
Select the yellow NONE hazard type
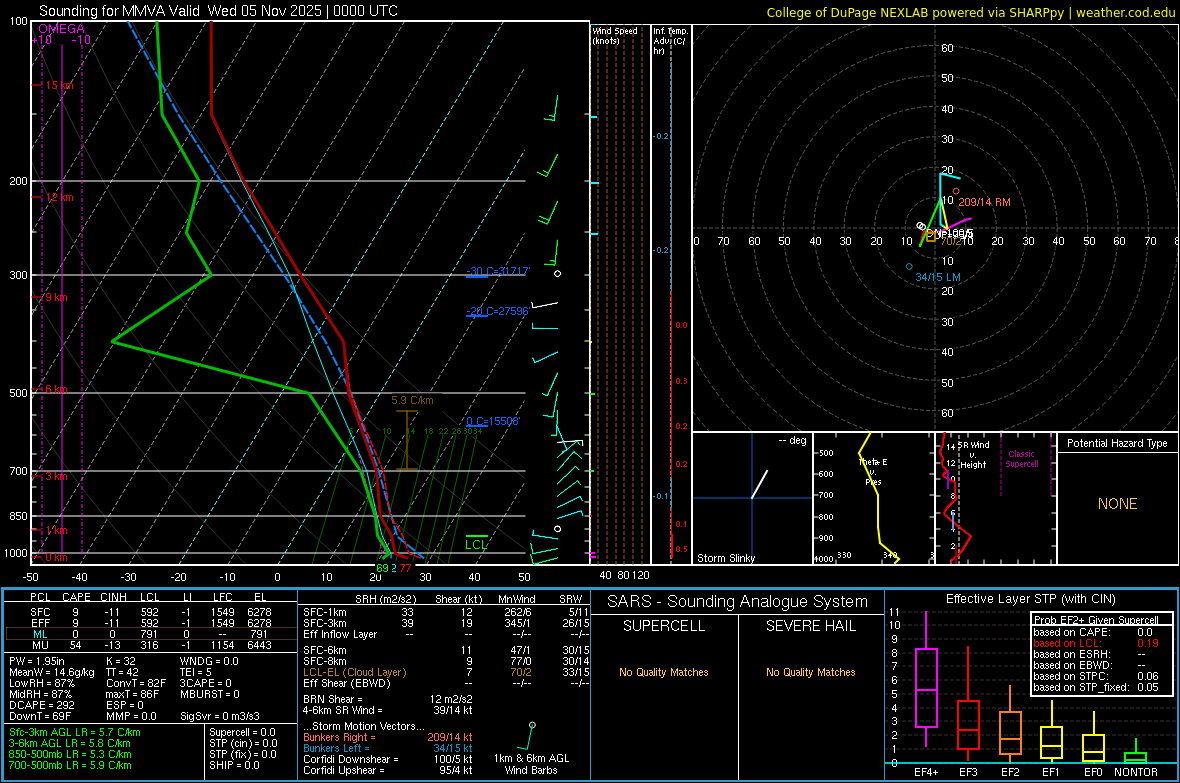(1118, 504)
